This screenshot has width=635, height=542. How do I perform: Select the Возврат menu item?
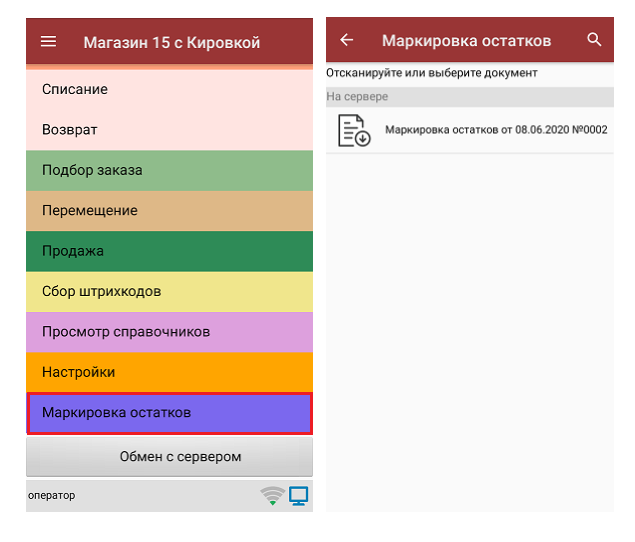(169, 130)
